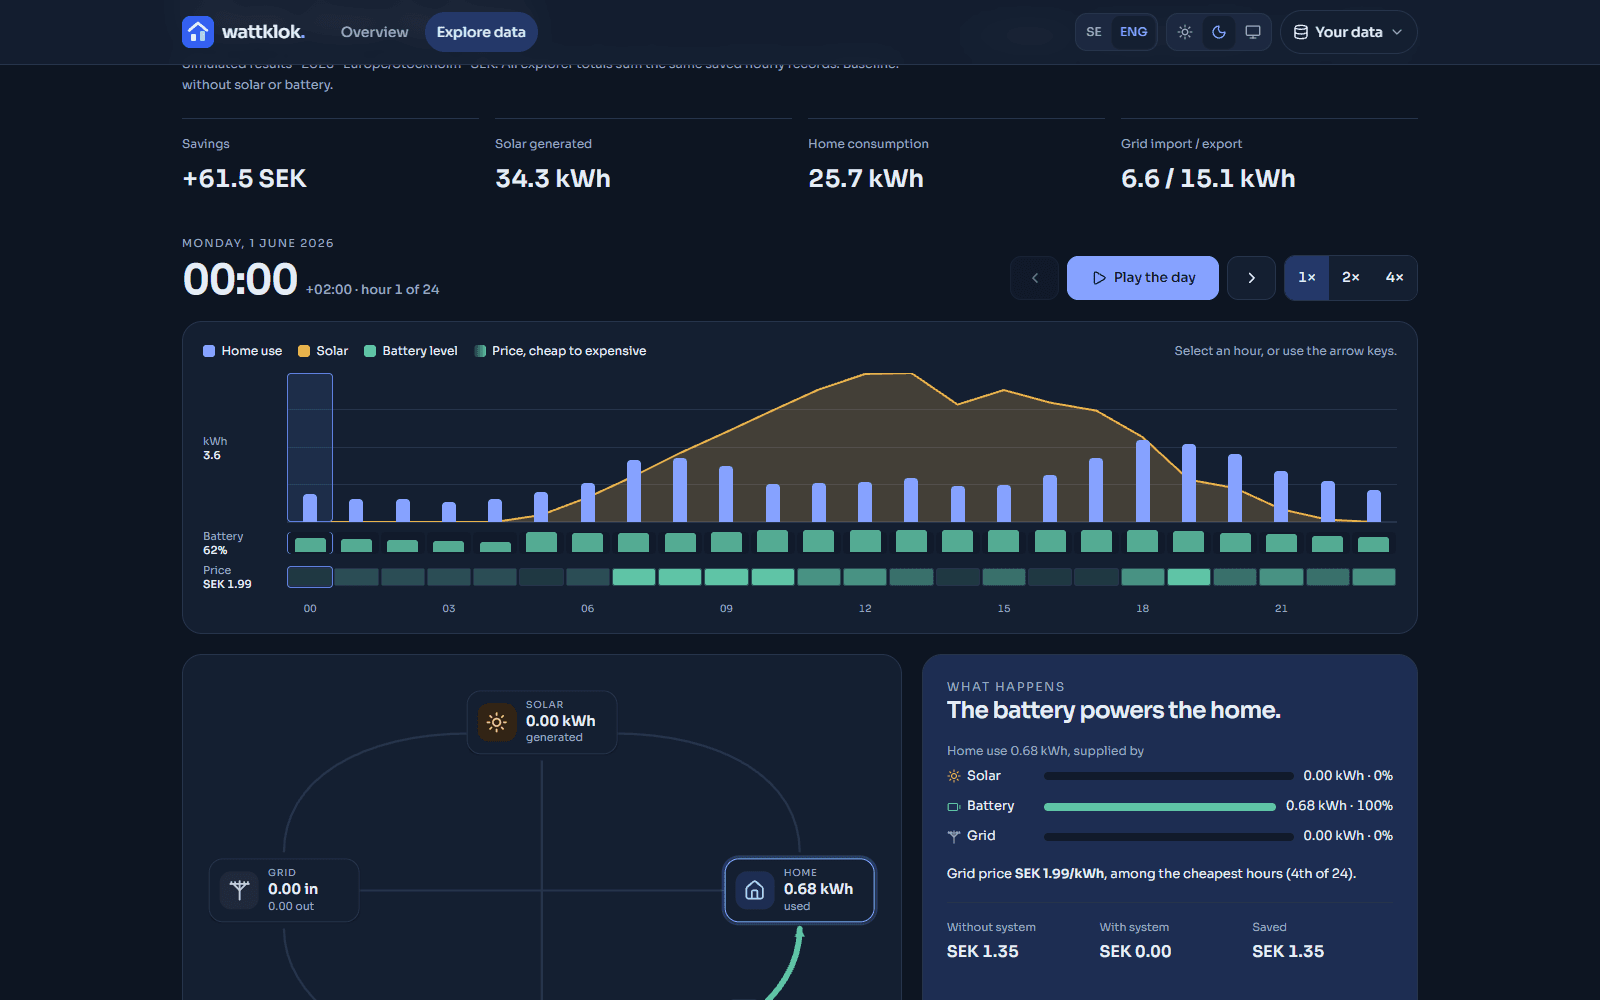Viewport: 1600px width, 1000px height.
Task: Set playback speed to 4×
Action: 1394,278
